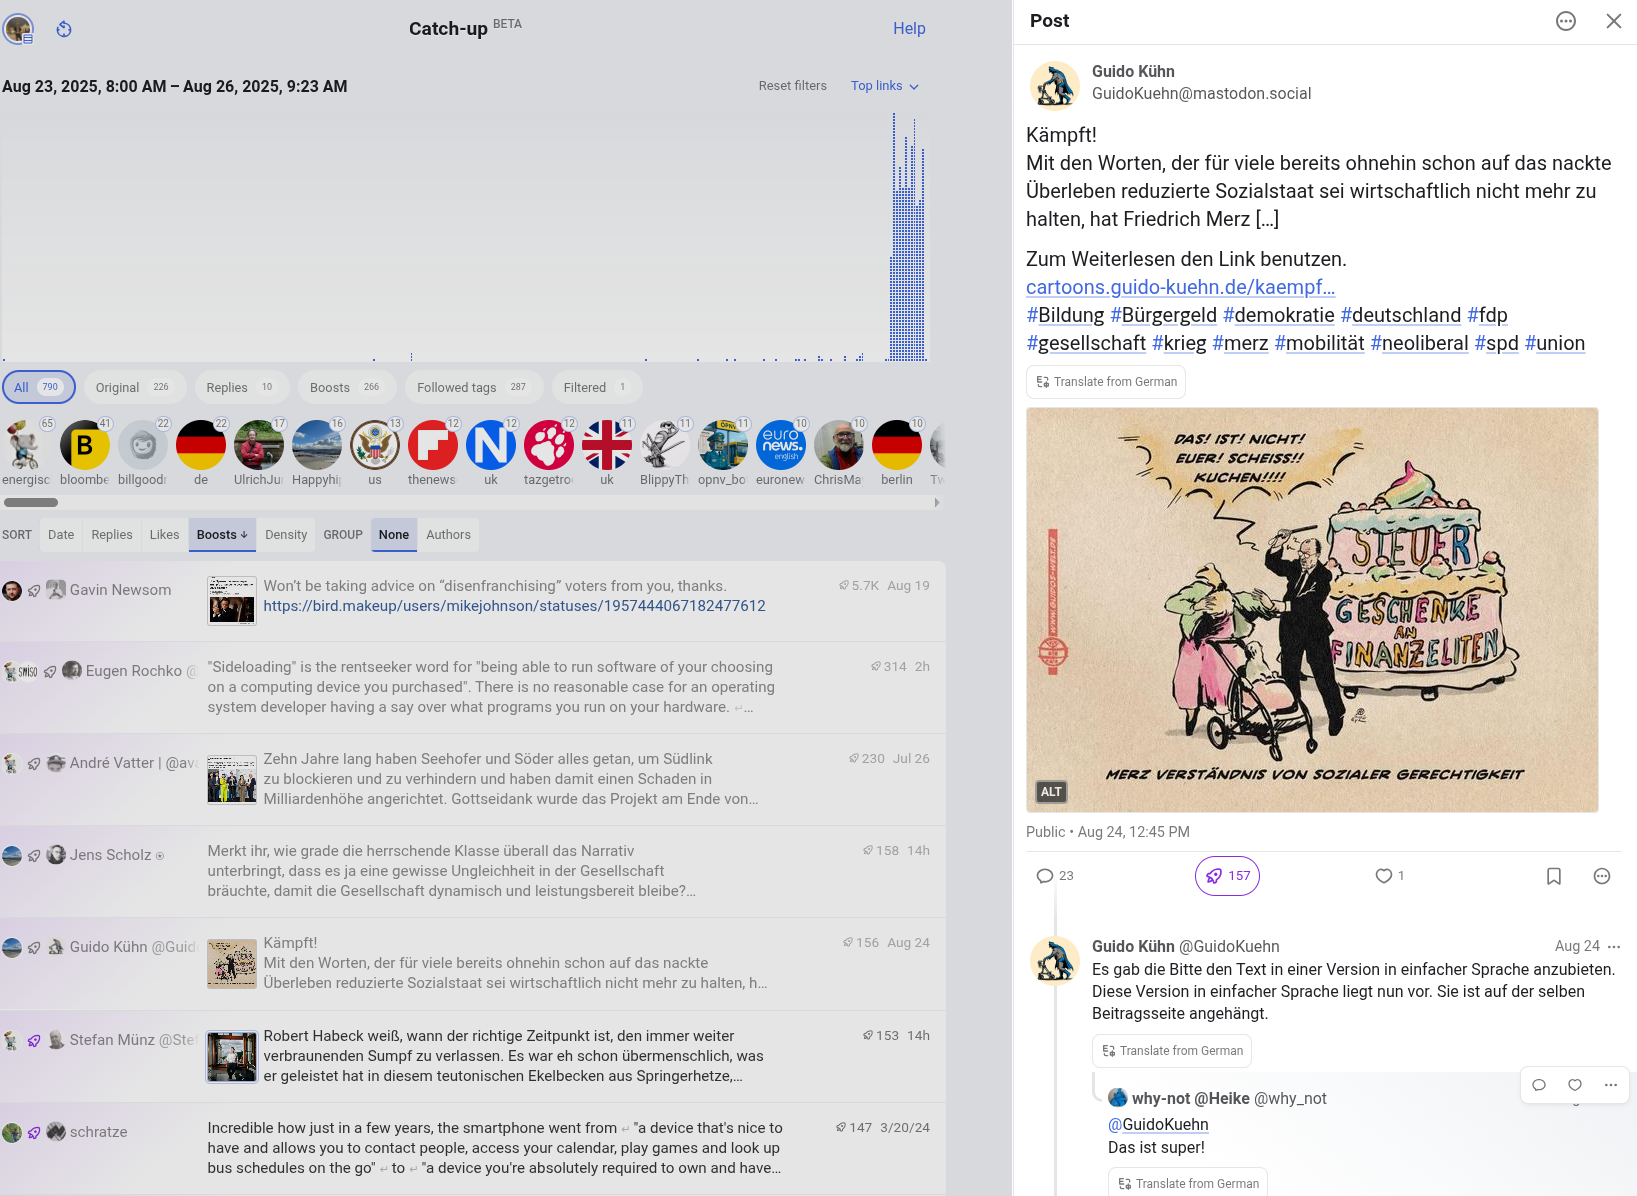Select the Followed tags 287 filter

[x=473, y=387]
